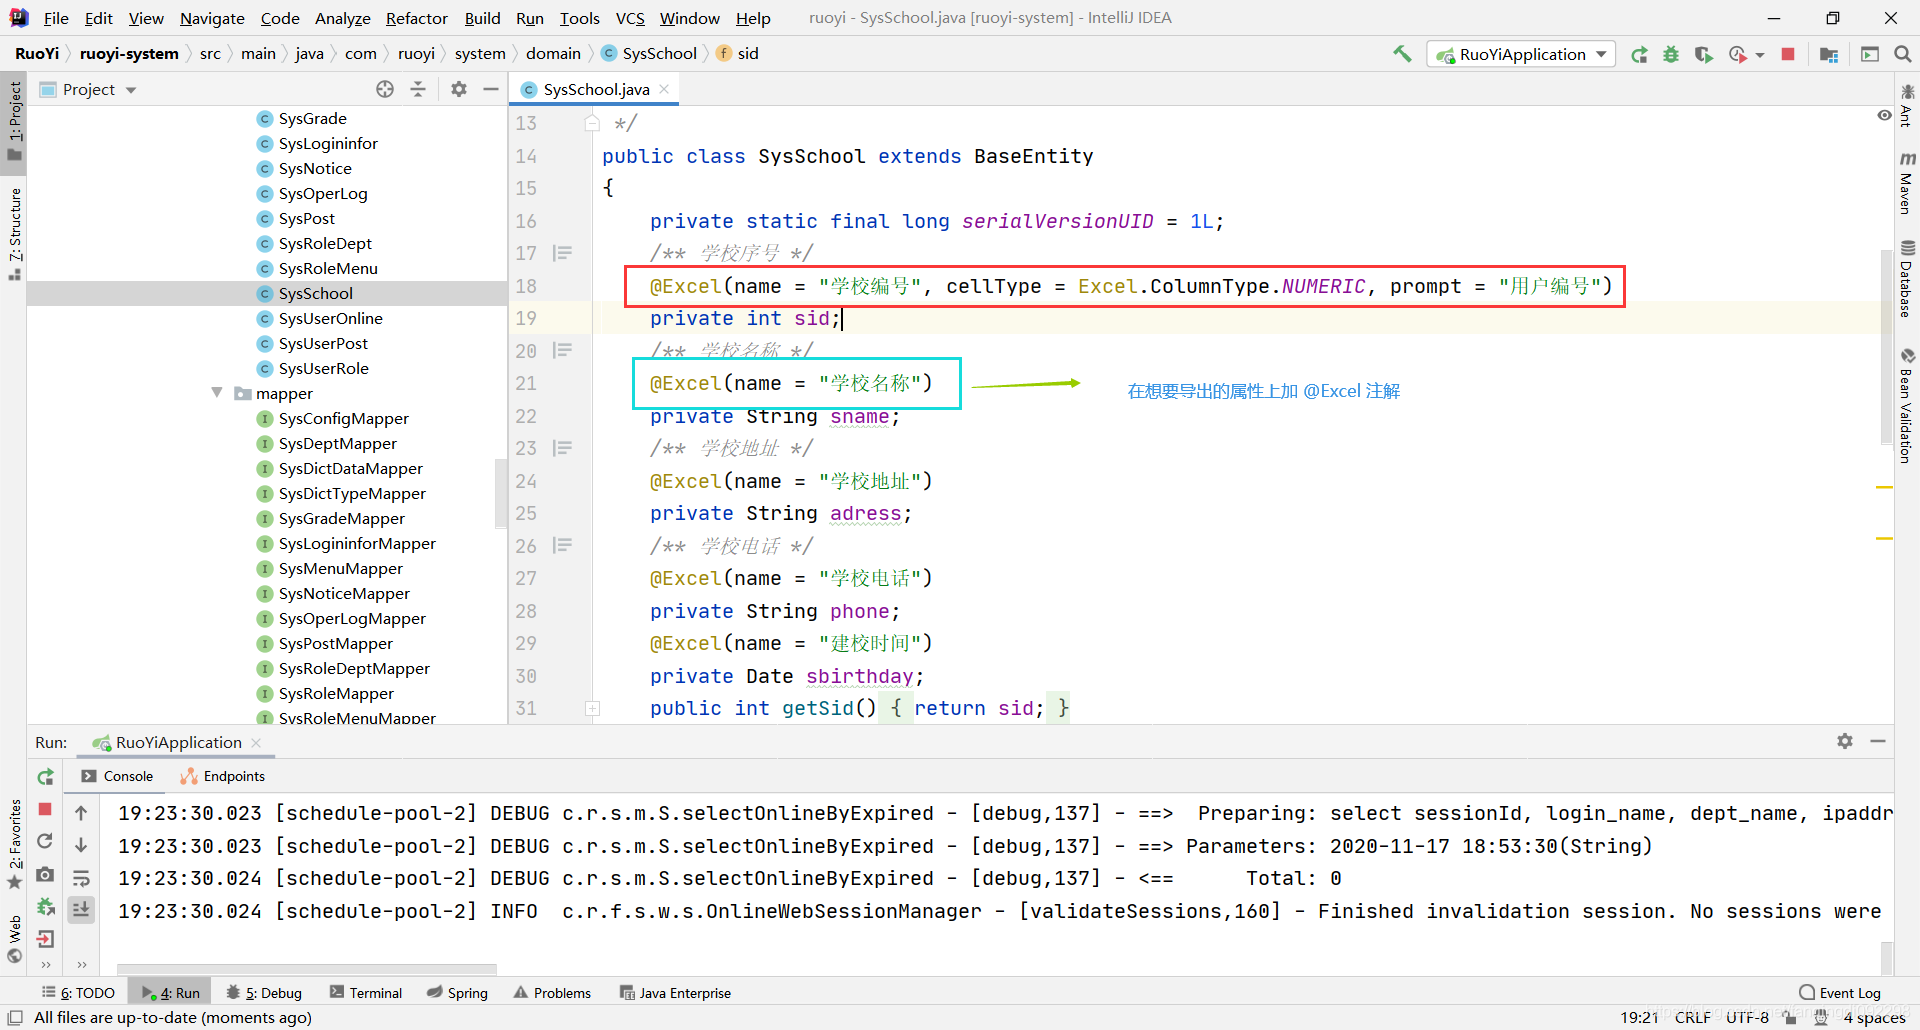Click the Build project hammer icon
This screenshot has height=1030, width=1920.
[x=1402, y=54]
